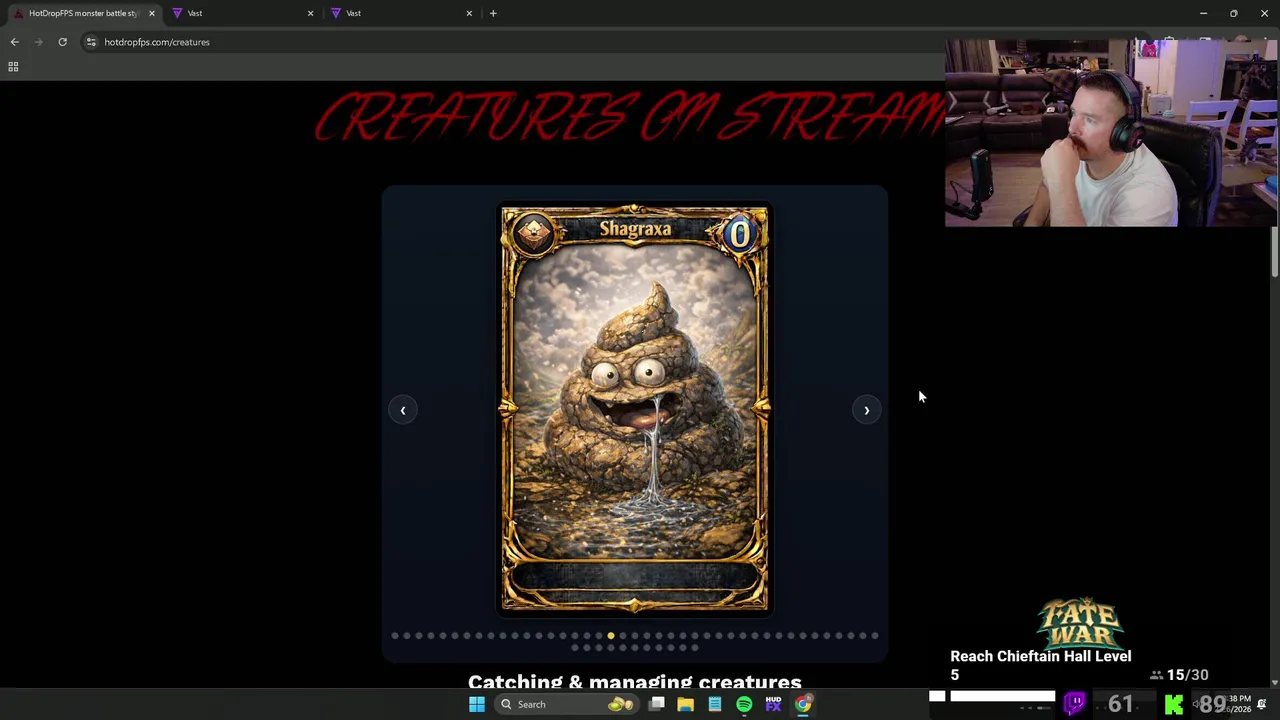Image resolution: width=1280 pixels, height=720 pixels.
Task: Open the notification bell in the system tray
Action: coord(1262,704)
